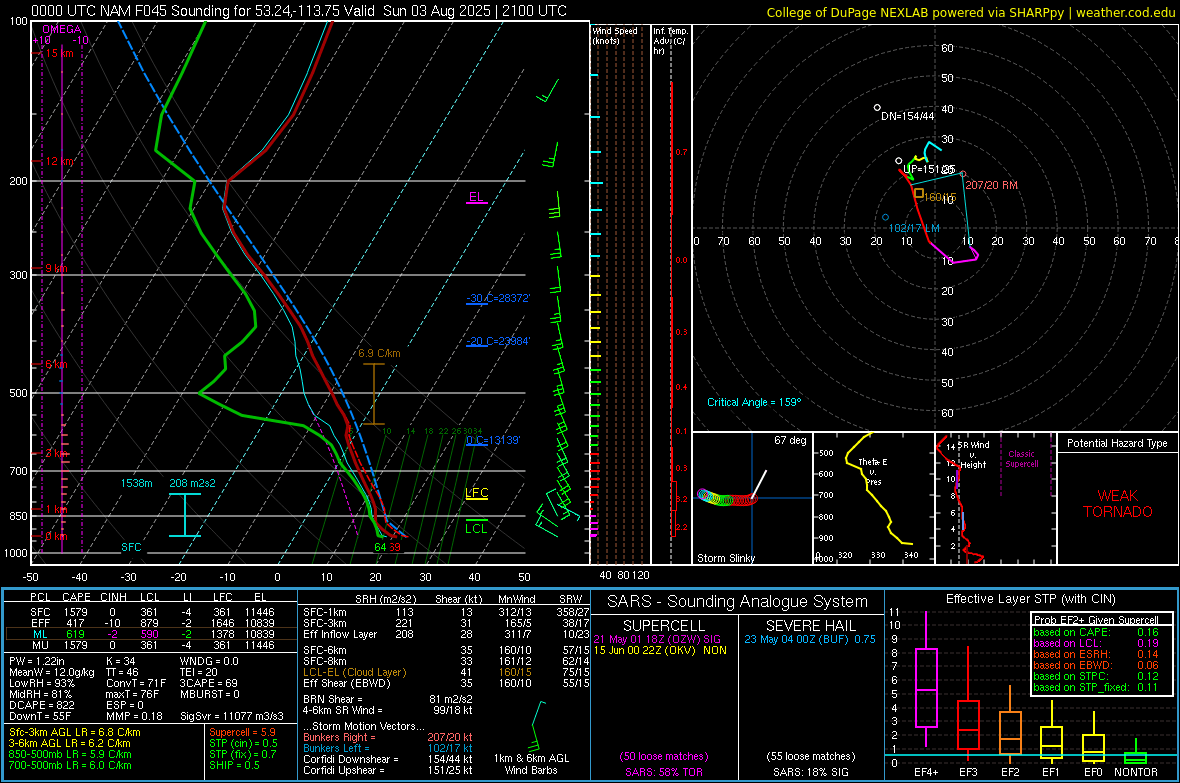Click the Effective Layer STP (with CIN) title

(x=1030, y=599)
